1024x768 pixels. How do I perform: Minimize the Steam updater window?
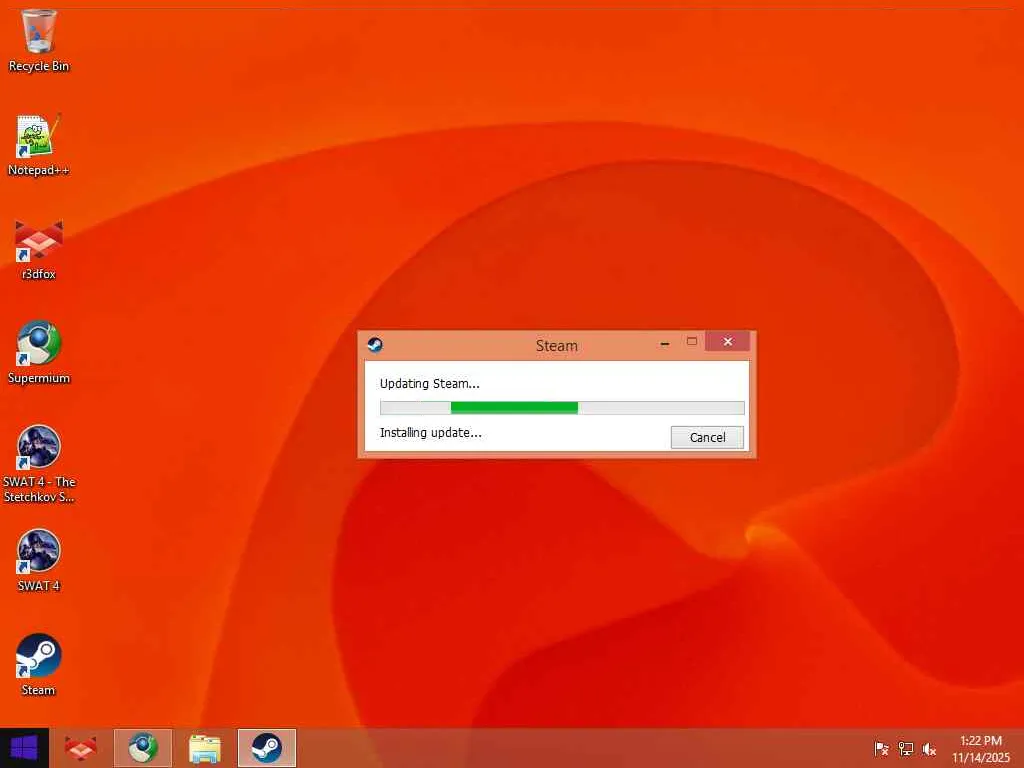click(x=665, y=342)
